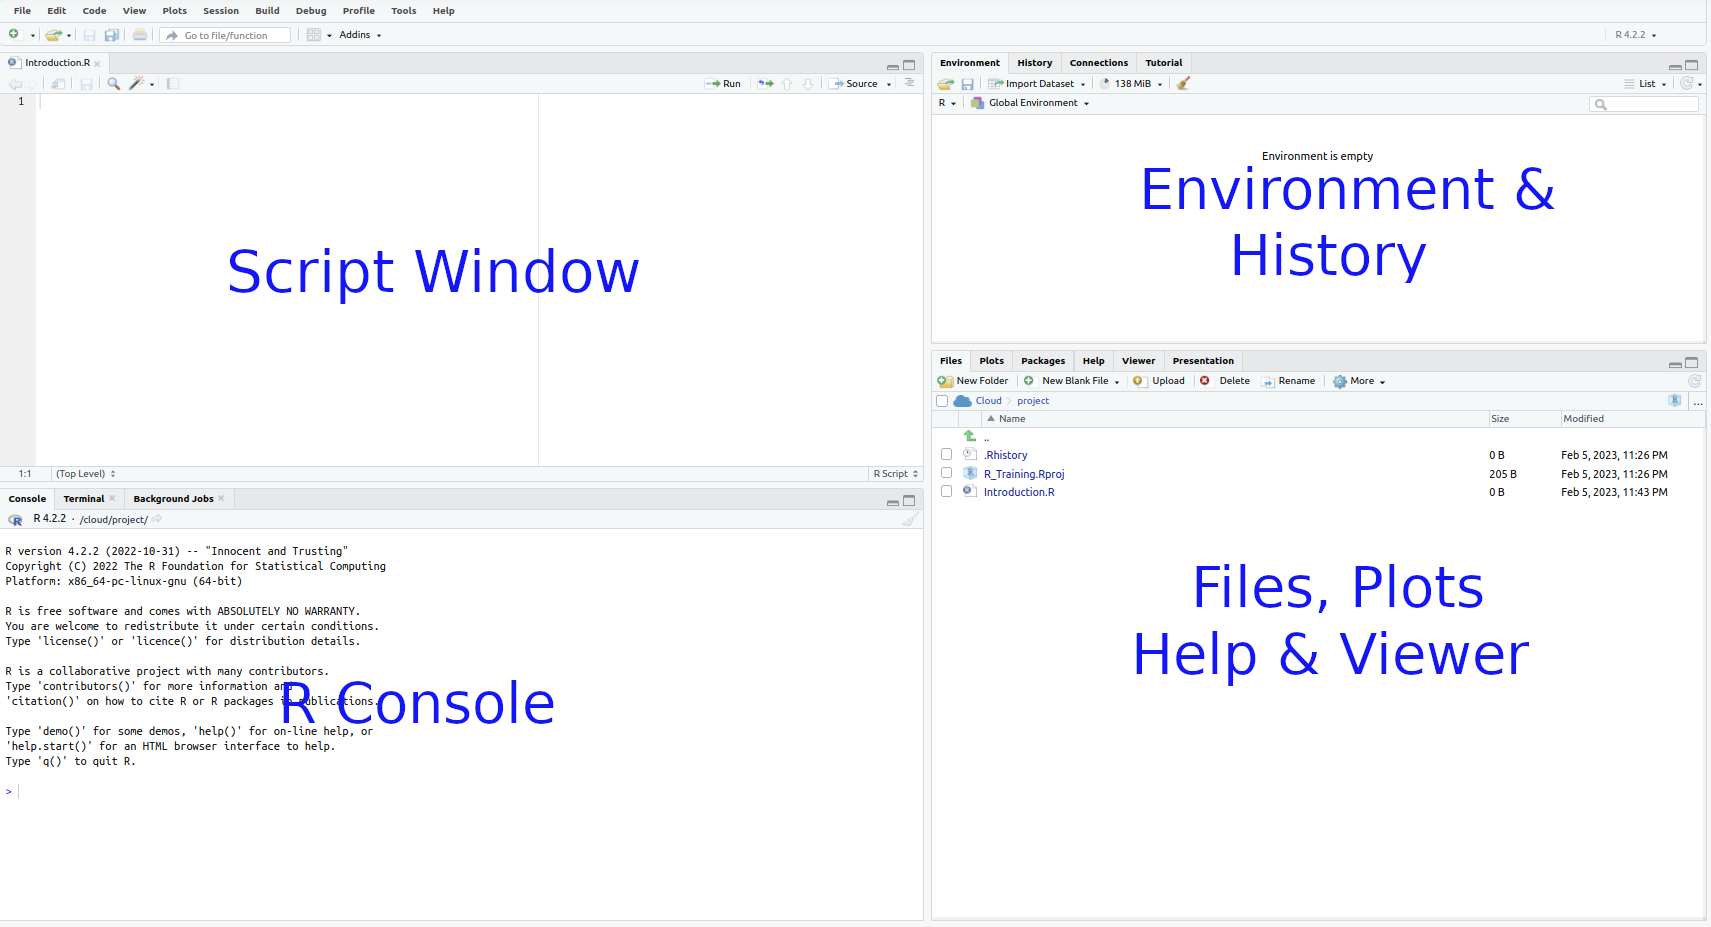
Task: Click the Run button in script editor
Action: (724, 84)
